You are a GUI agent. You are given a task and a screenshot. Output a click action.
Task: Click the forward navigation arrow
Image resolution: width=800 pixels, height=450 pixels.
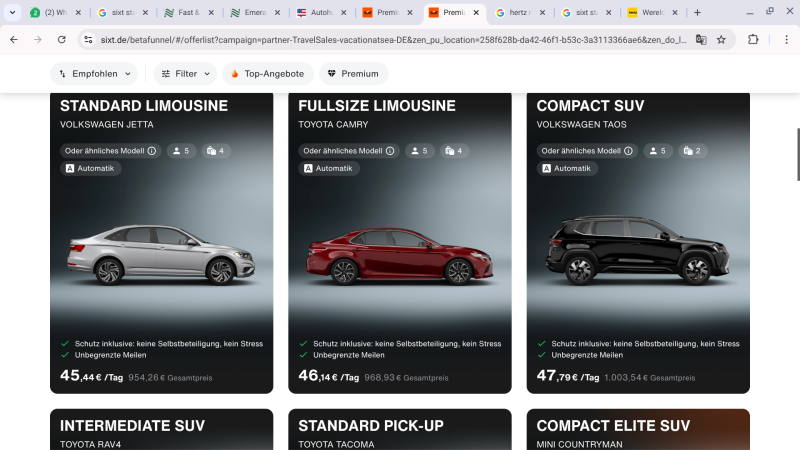[x=38, y=39]
